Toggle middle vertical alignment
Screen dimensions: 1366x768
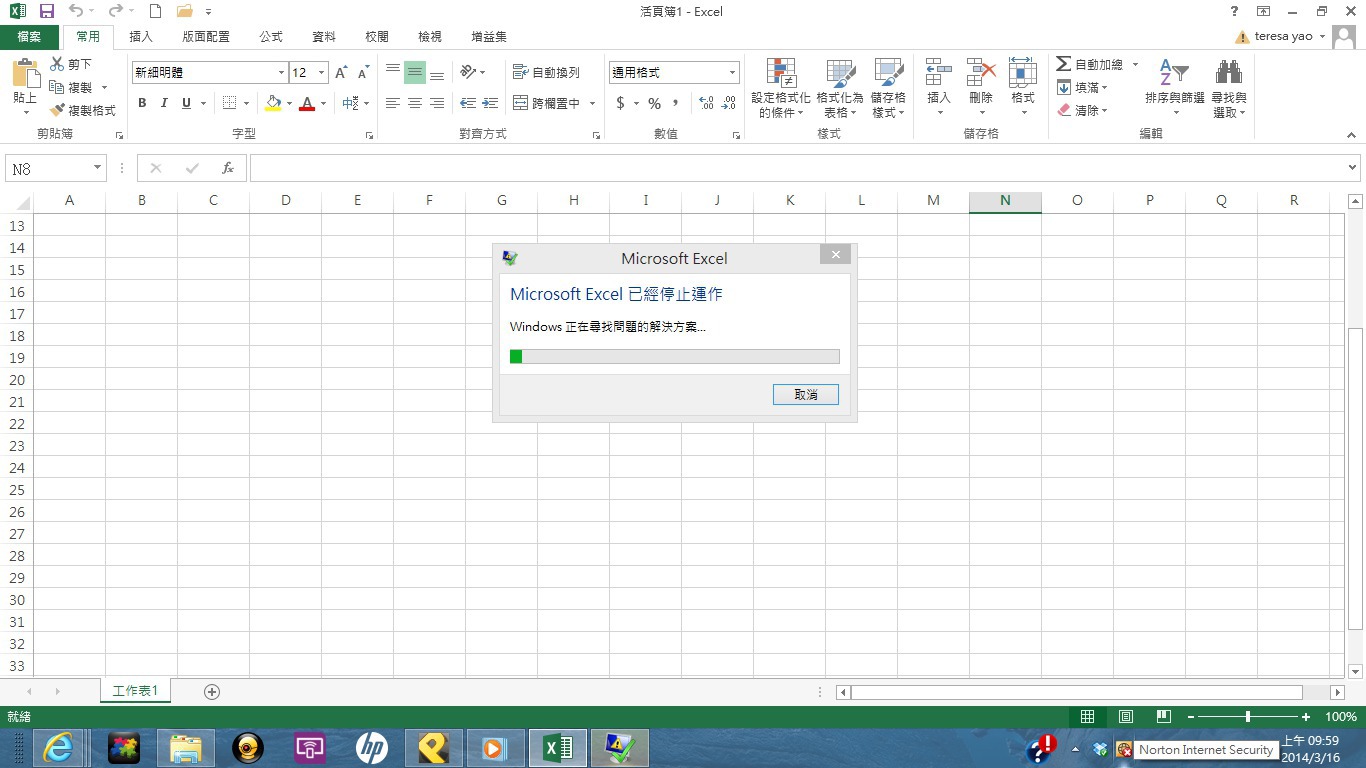coord(415,73)
